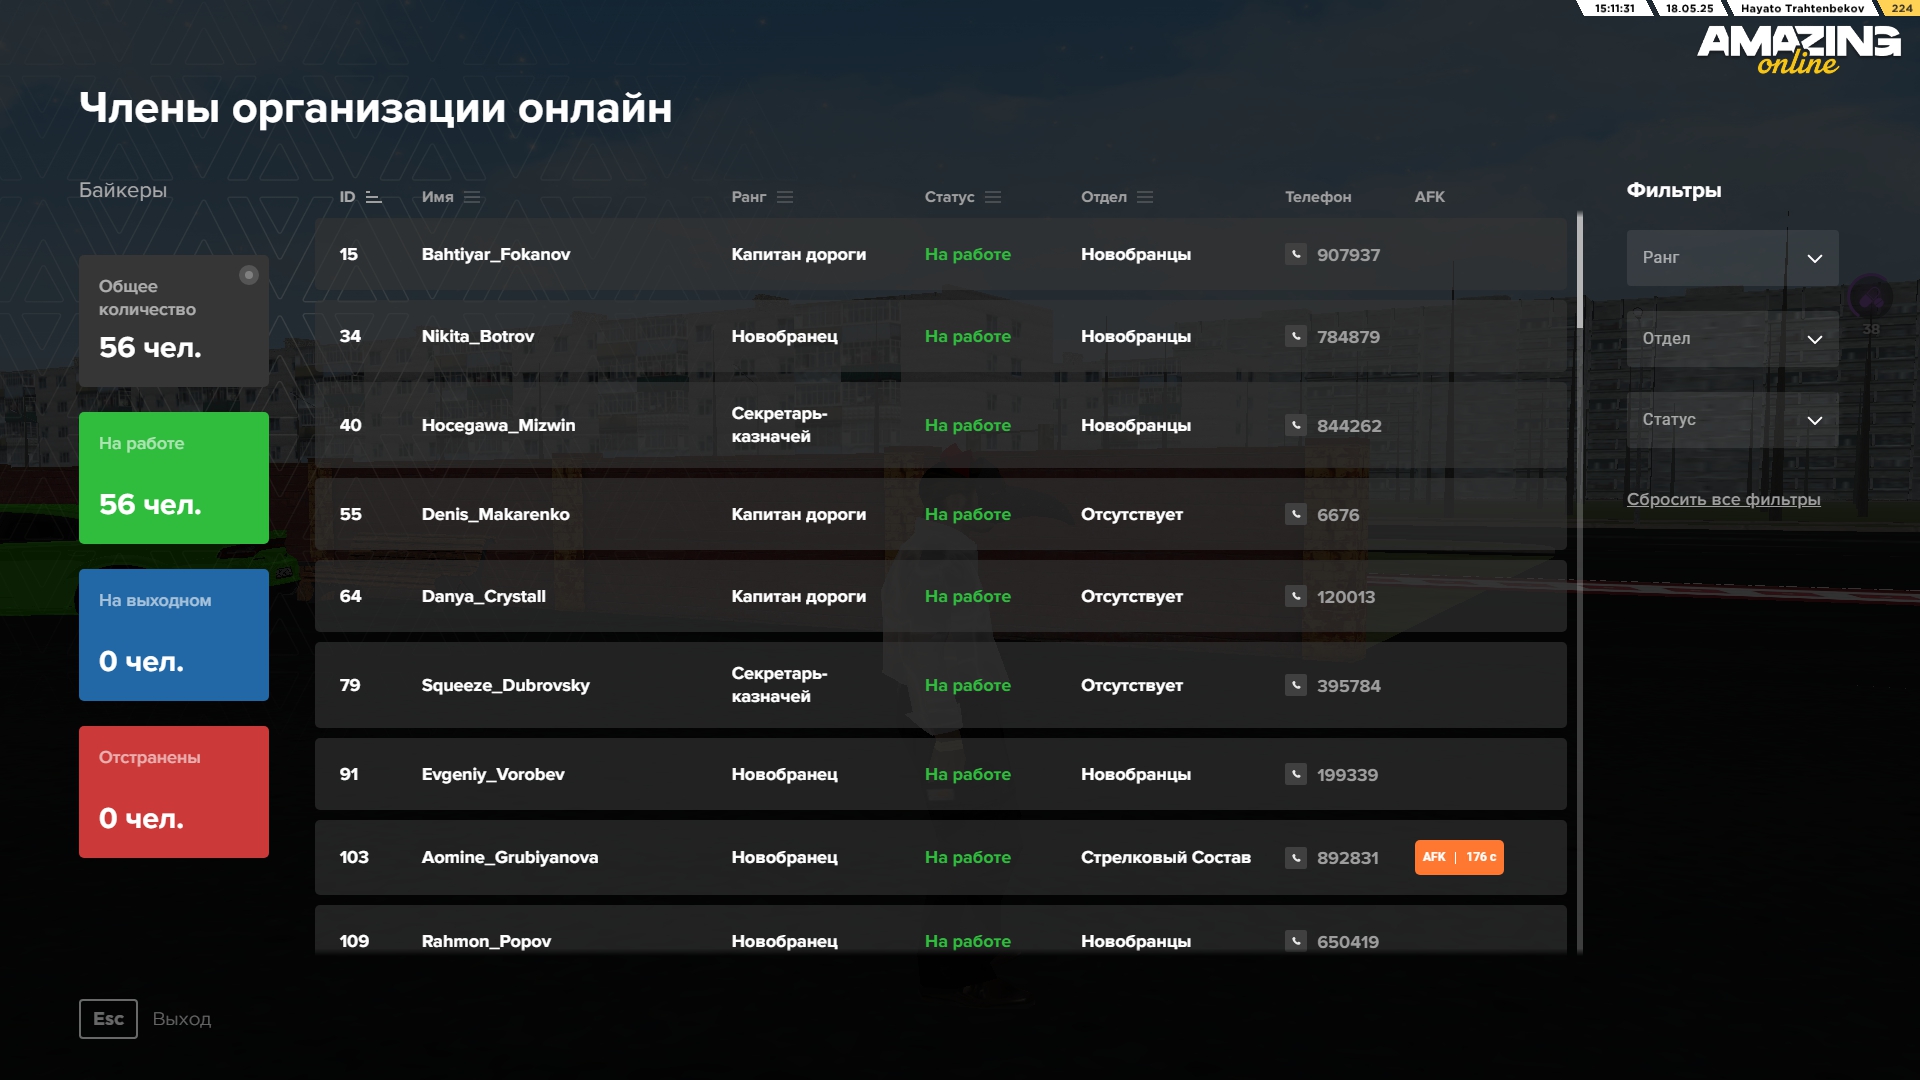Viewport: 1920px width, 1080px height.
Task: Click the Ранг column sort icon
Action: pos(785,197)
